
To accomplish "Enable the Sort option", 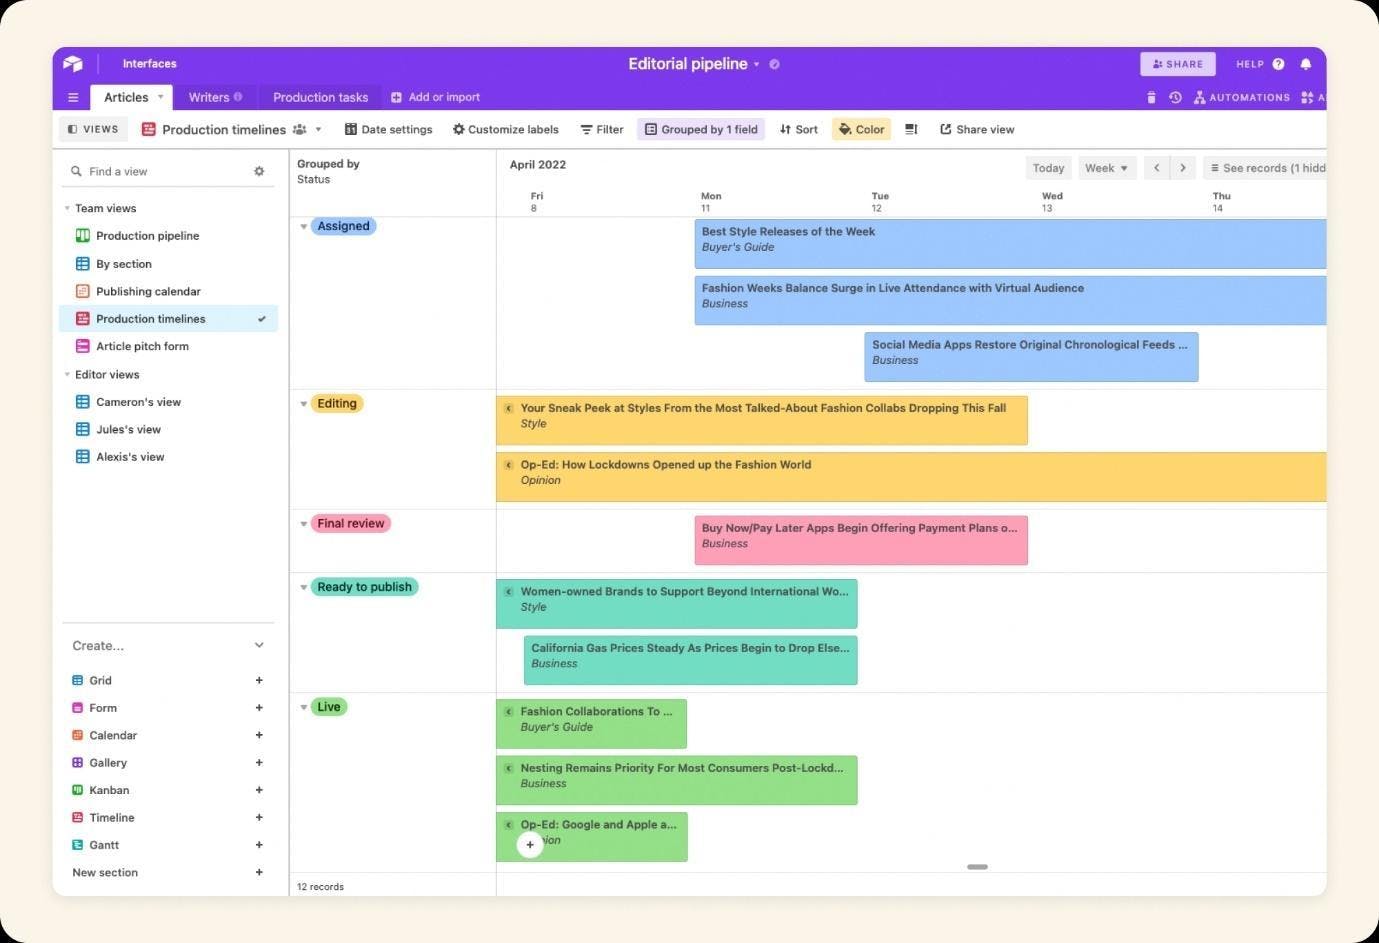I will (798, 129).
